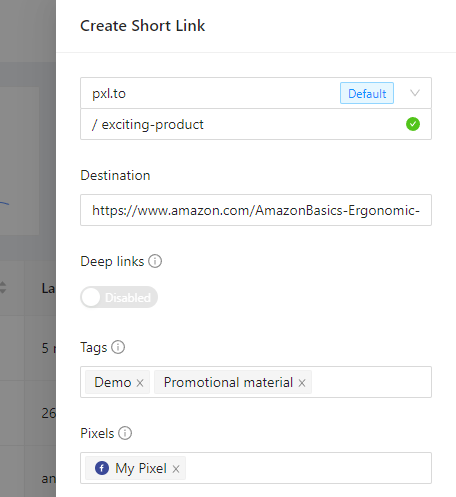This screenshot has width=456, height=497.
Task: Toggle the Deep links Disabled switch
Action: (119, 297)
